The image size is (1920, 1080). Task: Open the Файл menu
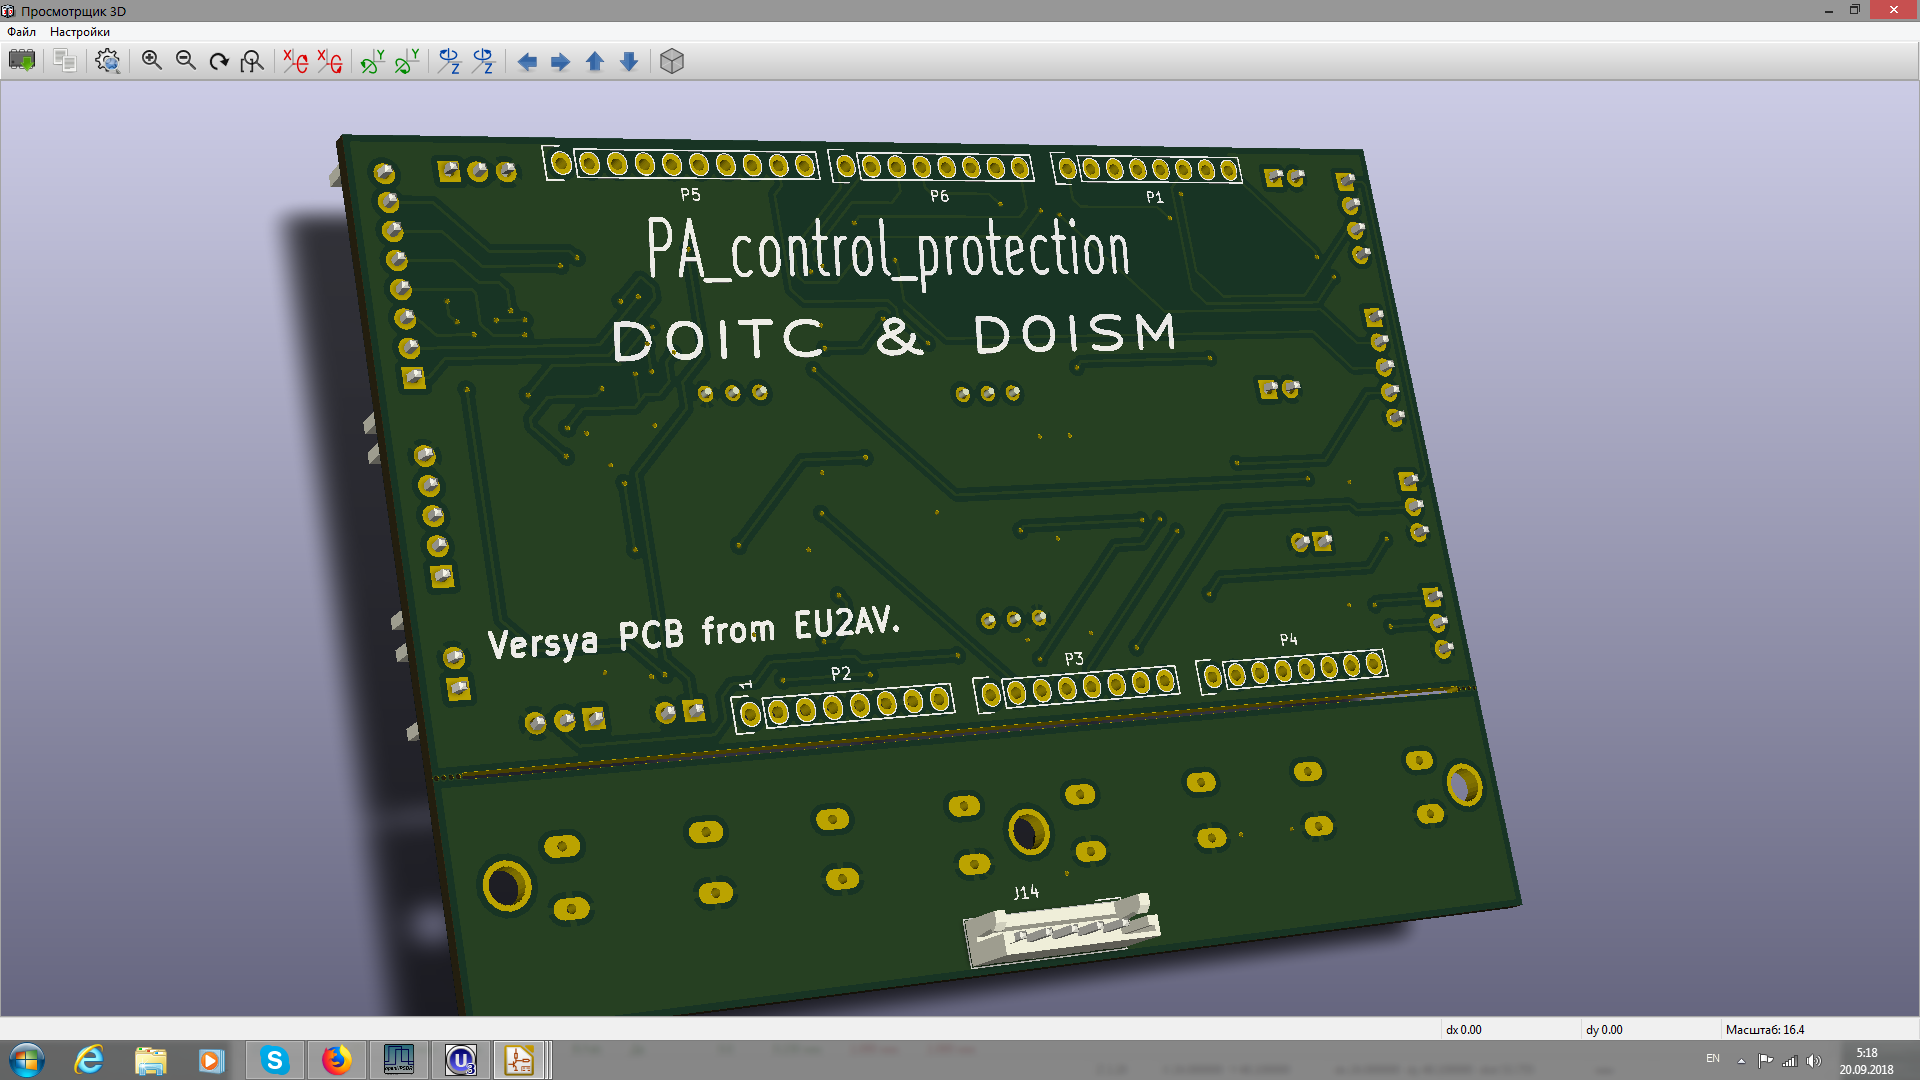(21, 32)
